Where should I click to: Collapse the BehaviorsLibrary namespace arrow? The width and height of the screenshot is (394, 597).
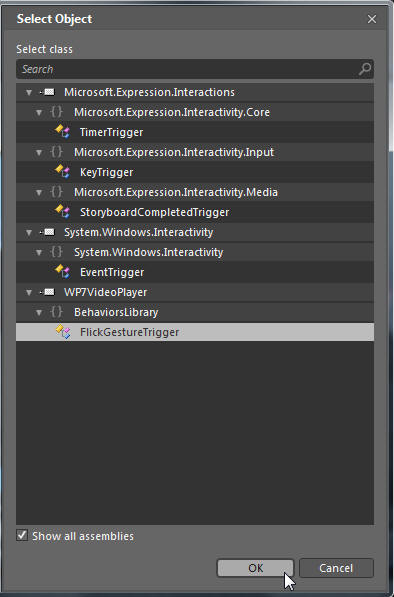[39, 313]
